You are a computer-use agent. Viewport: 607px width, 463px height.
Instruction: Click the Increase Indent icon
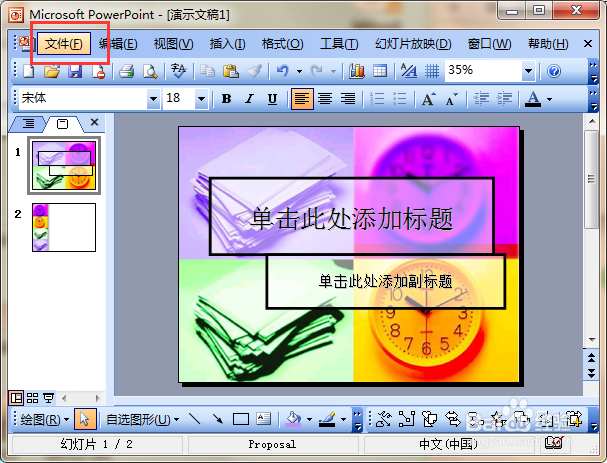pos(504,99)
